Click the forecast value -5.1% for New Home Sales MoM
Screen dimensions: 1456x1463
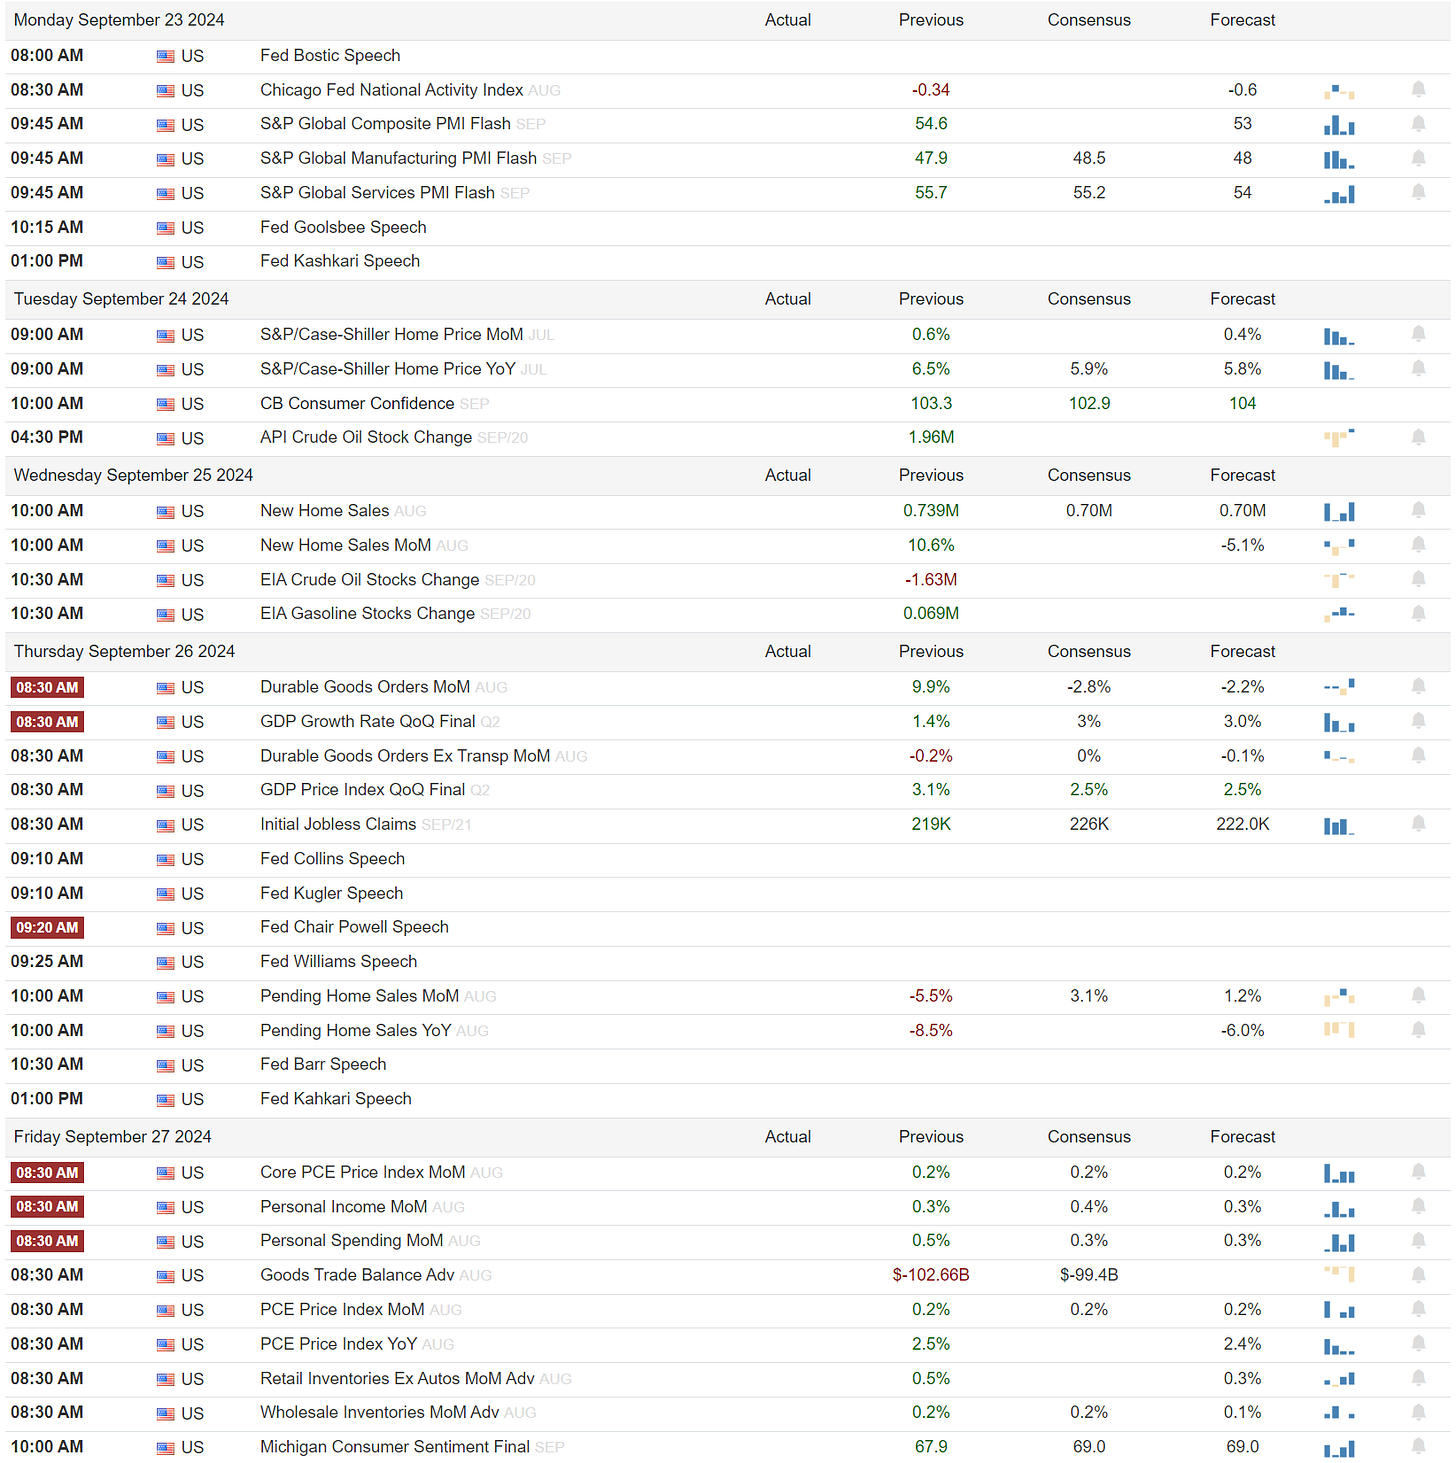tap(1243, 545)
